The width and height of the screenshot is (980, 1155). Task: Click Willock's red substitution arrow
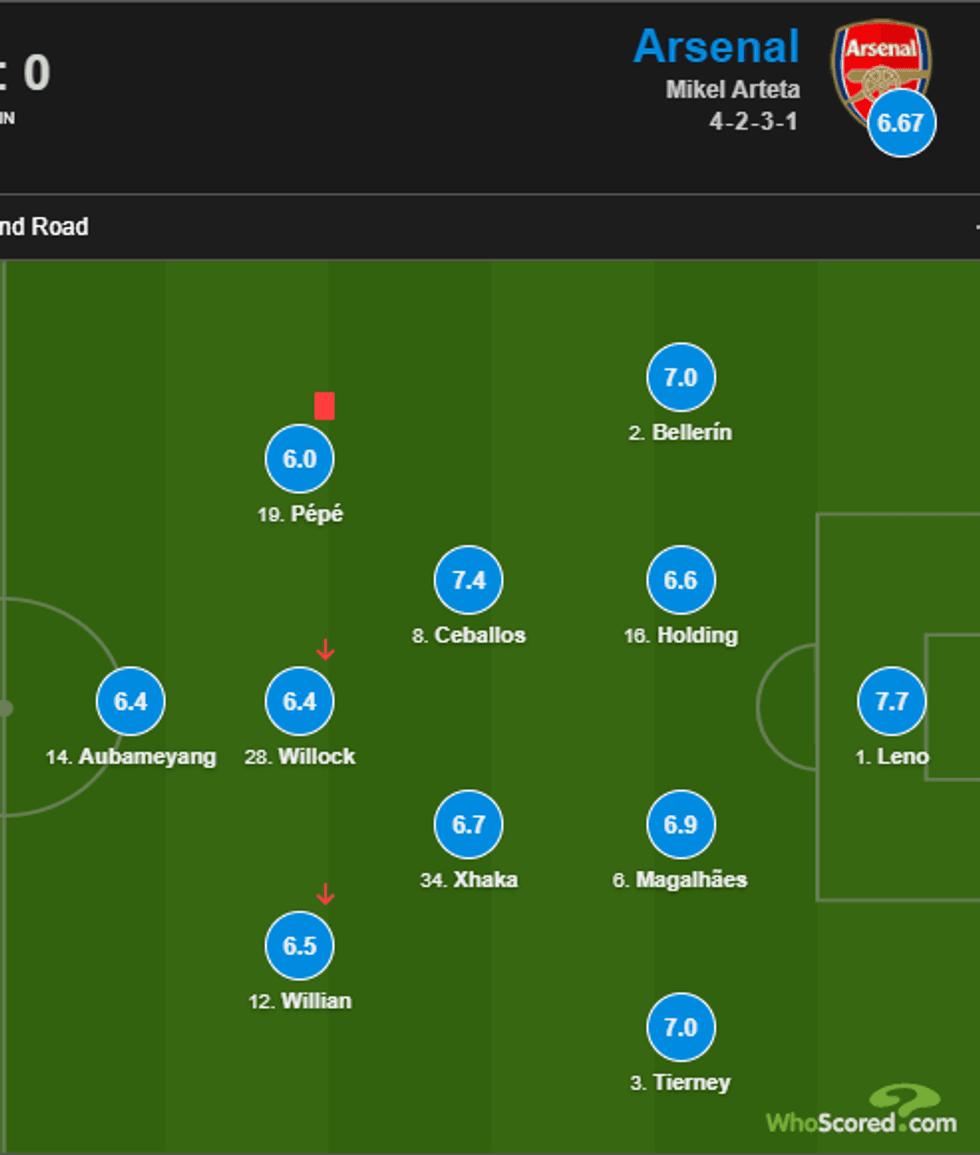[324, 651]
